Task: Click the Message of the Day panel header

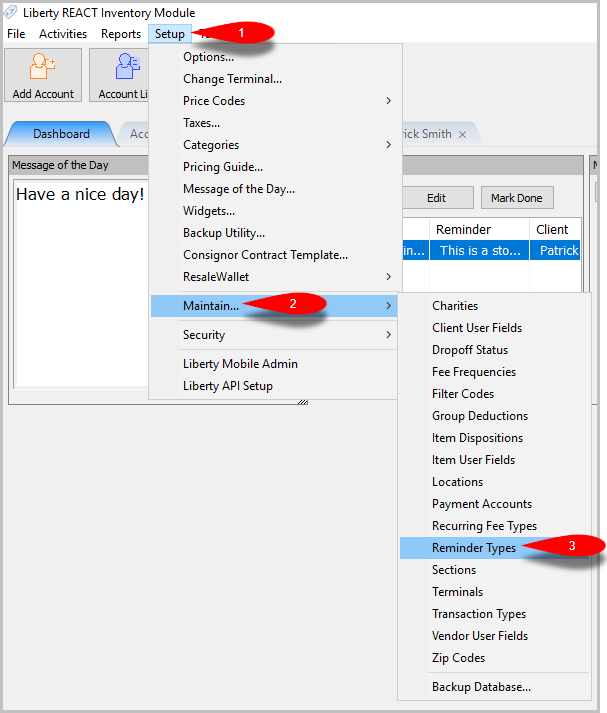Action: [78, 165]
